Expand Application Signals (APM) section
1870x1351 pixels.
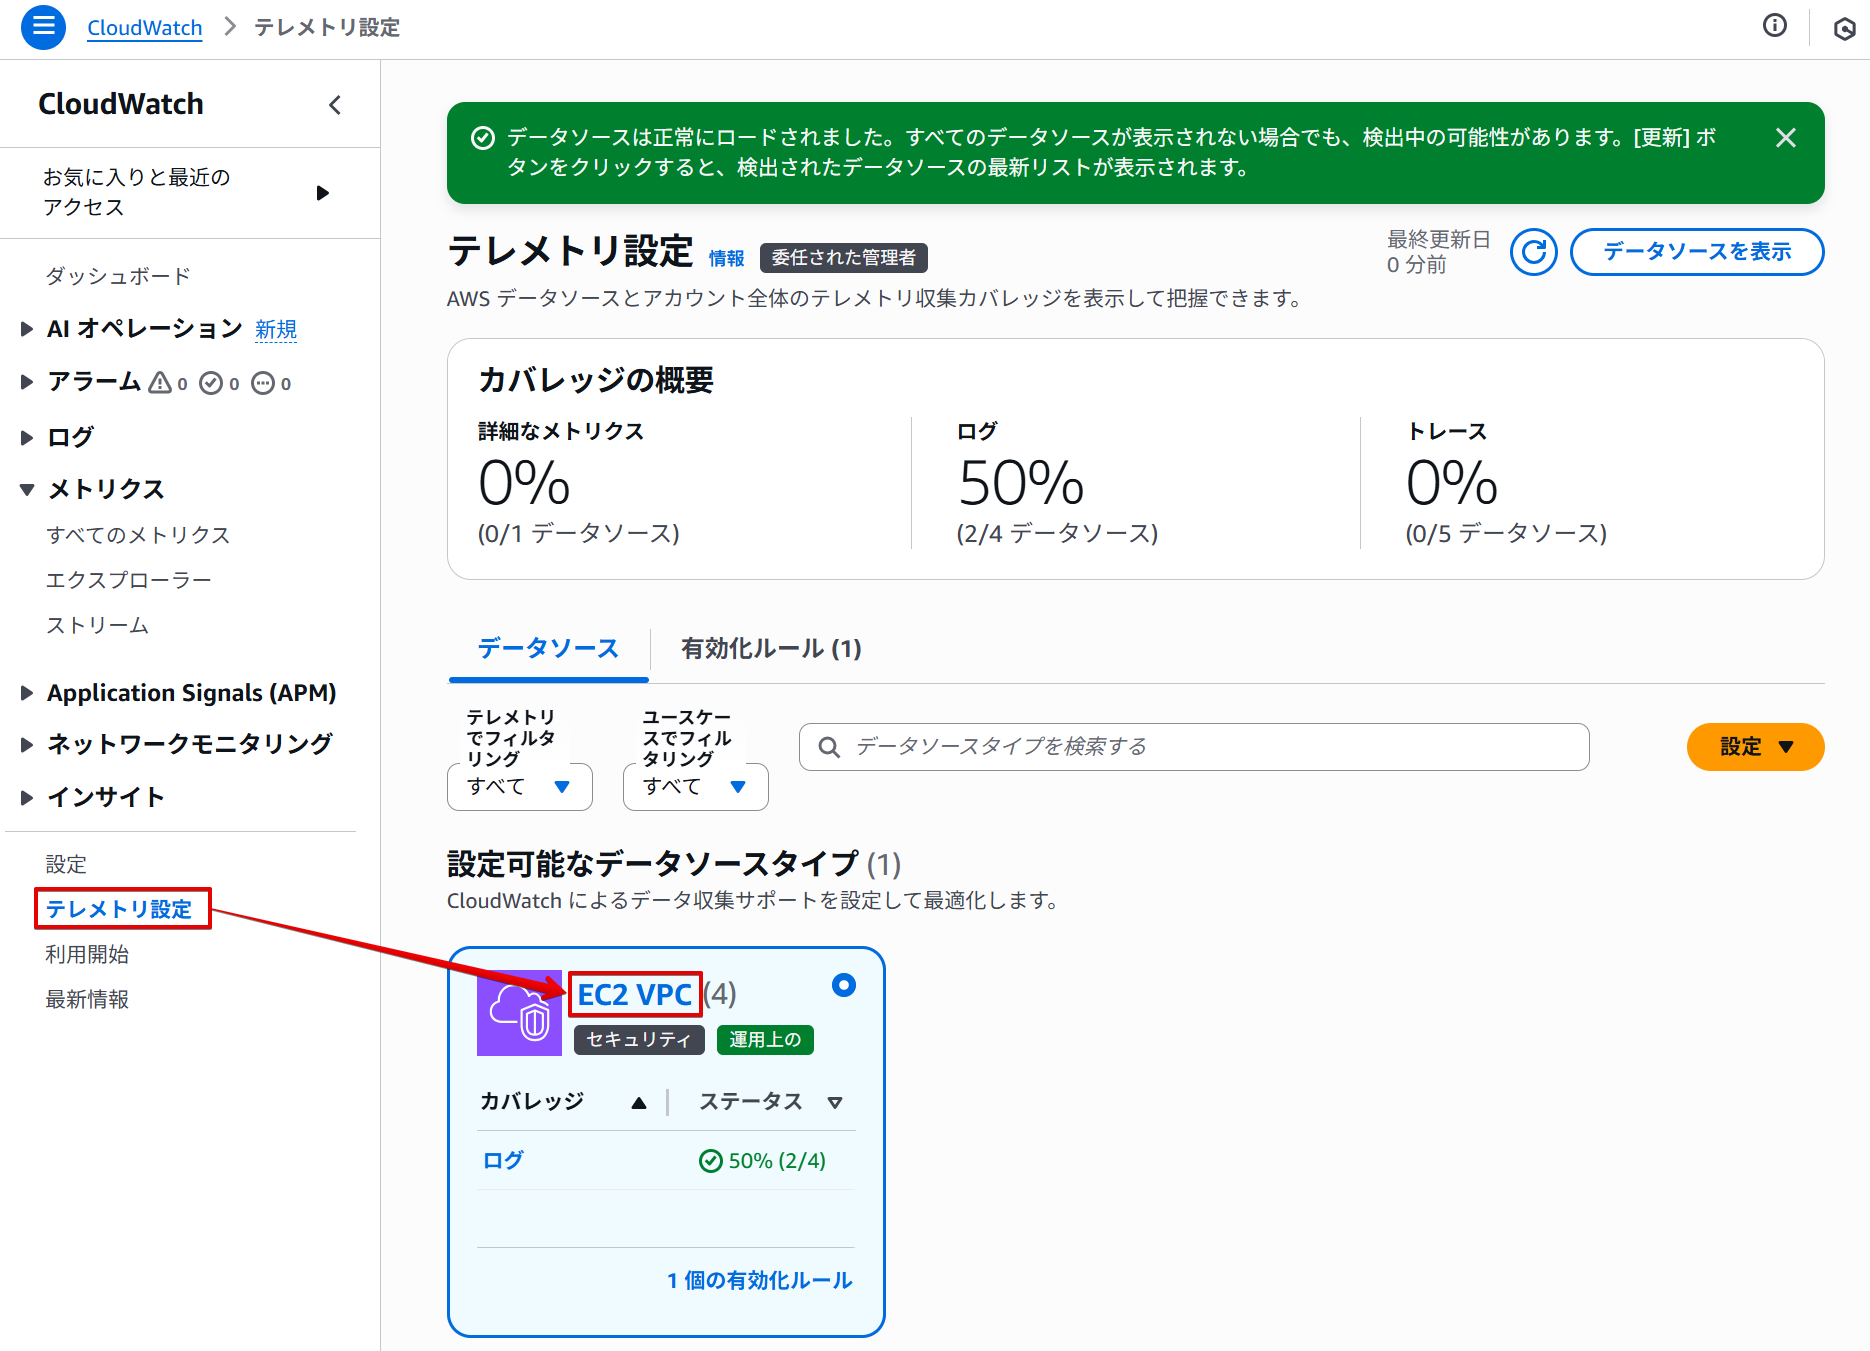click(27, 693)
